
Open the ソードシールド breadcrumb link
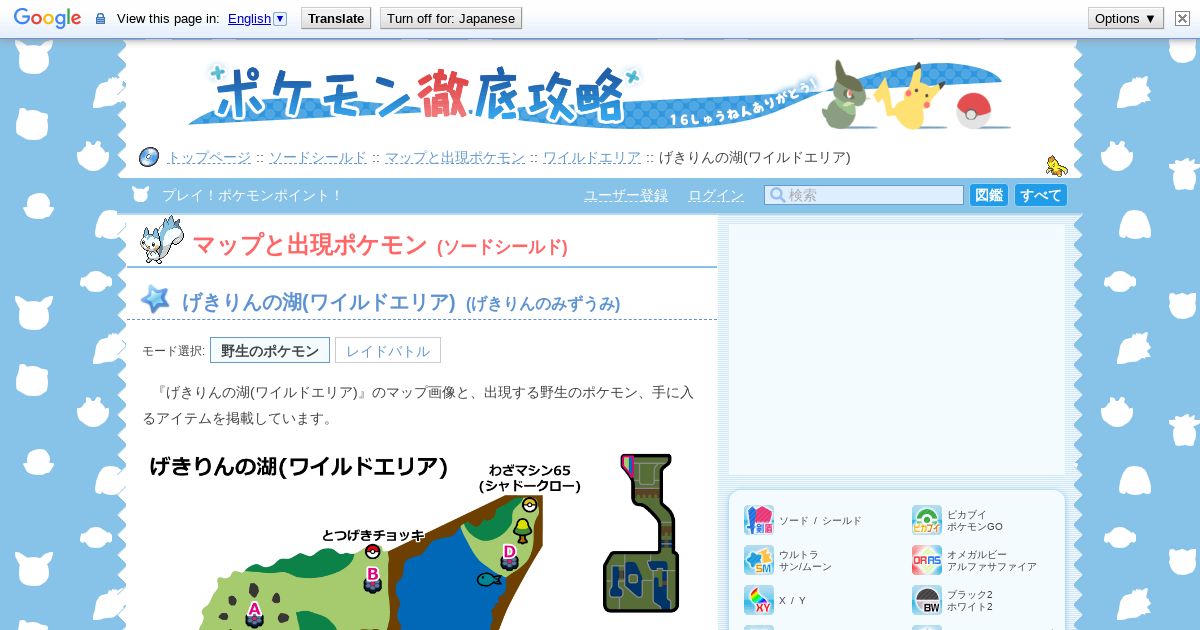318,157
